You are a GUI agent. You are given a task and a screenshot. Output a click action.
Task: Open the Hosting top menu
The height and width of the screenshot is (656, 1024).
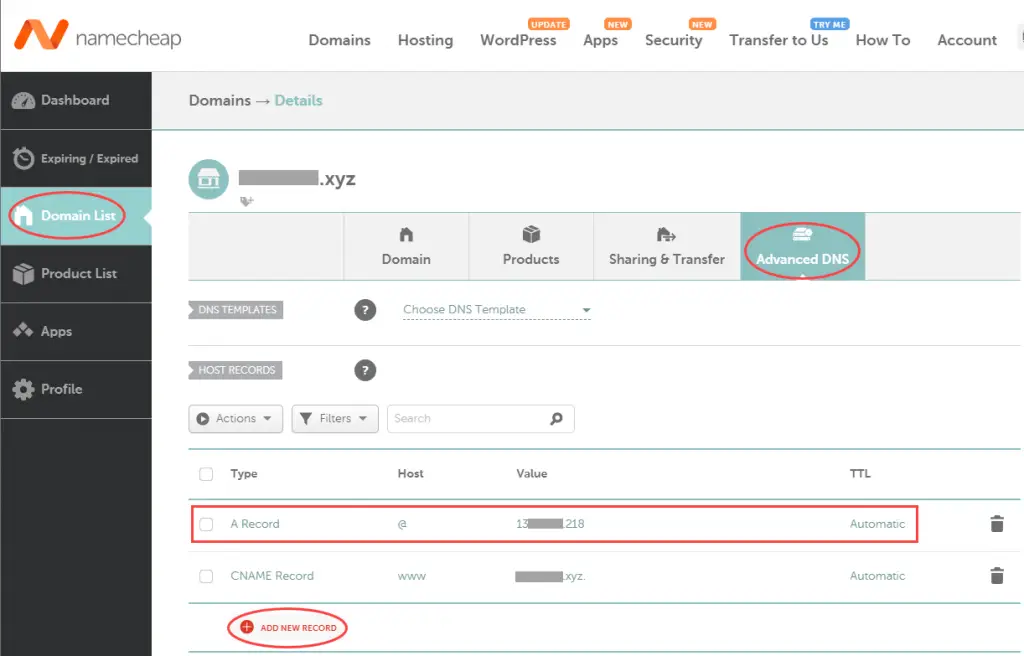point(425,41)
